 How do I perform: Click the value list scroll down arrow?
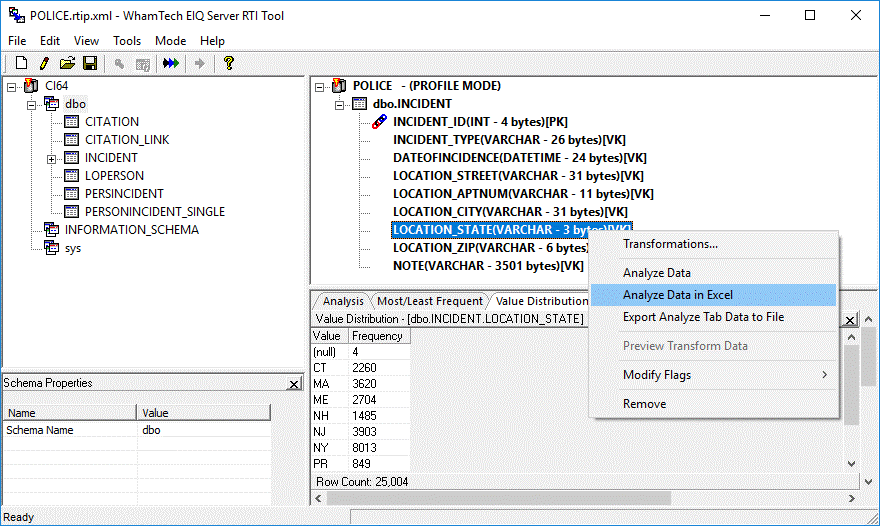(x=851, y=464)
